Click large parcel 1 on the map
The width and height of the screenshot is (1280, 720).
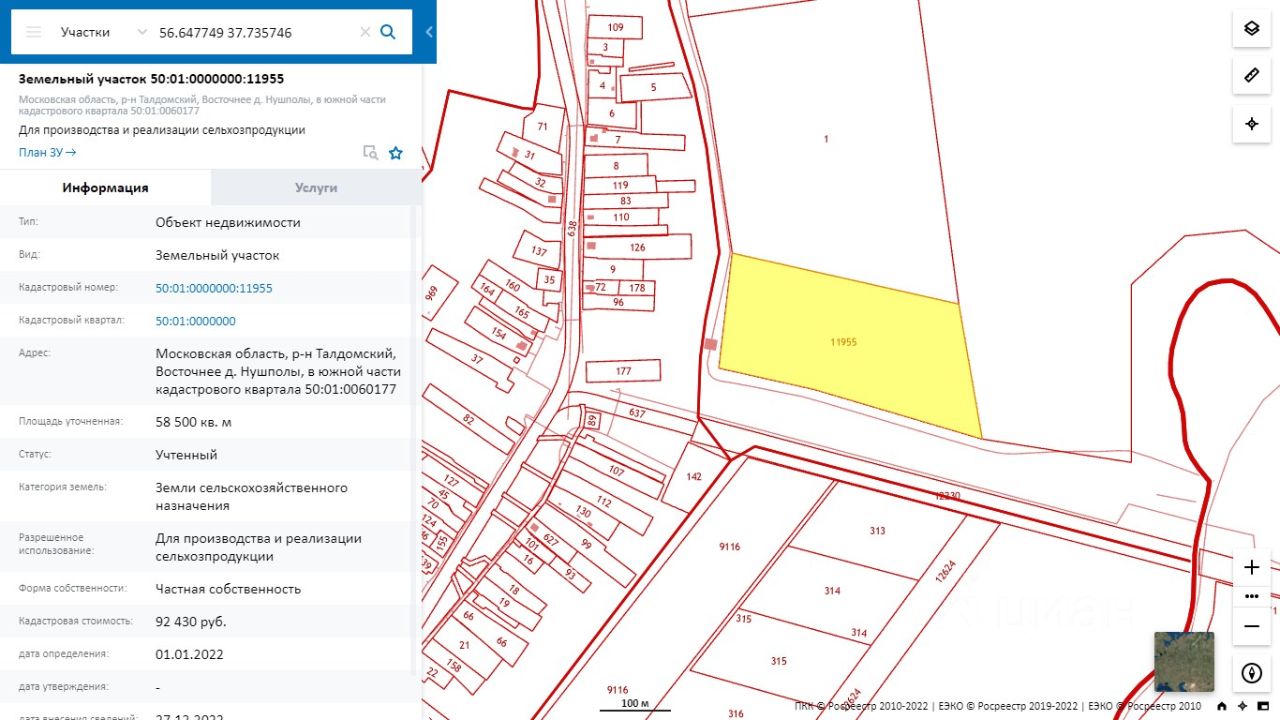click(x=826, y=139)
